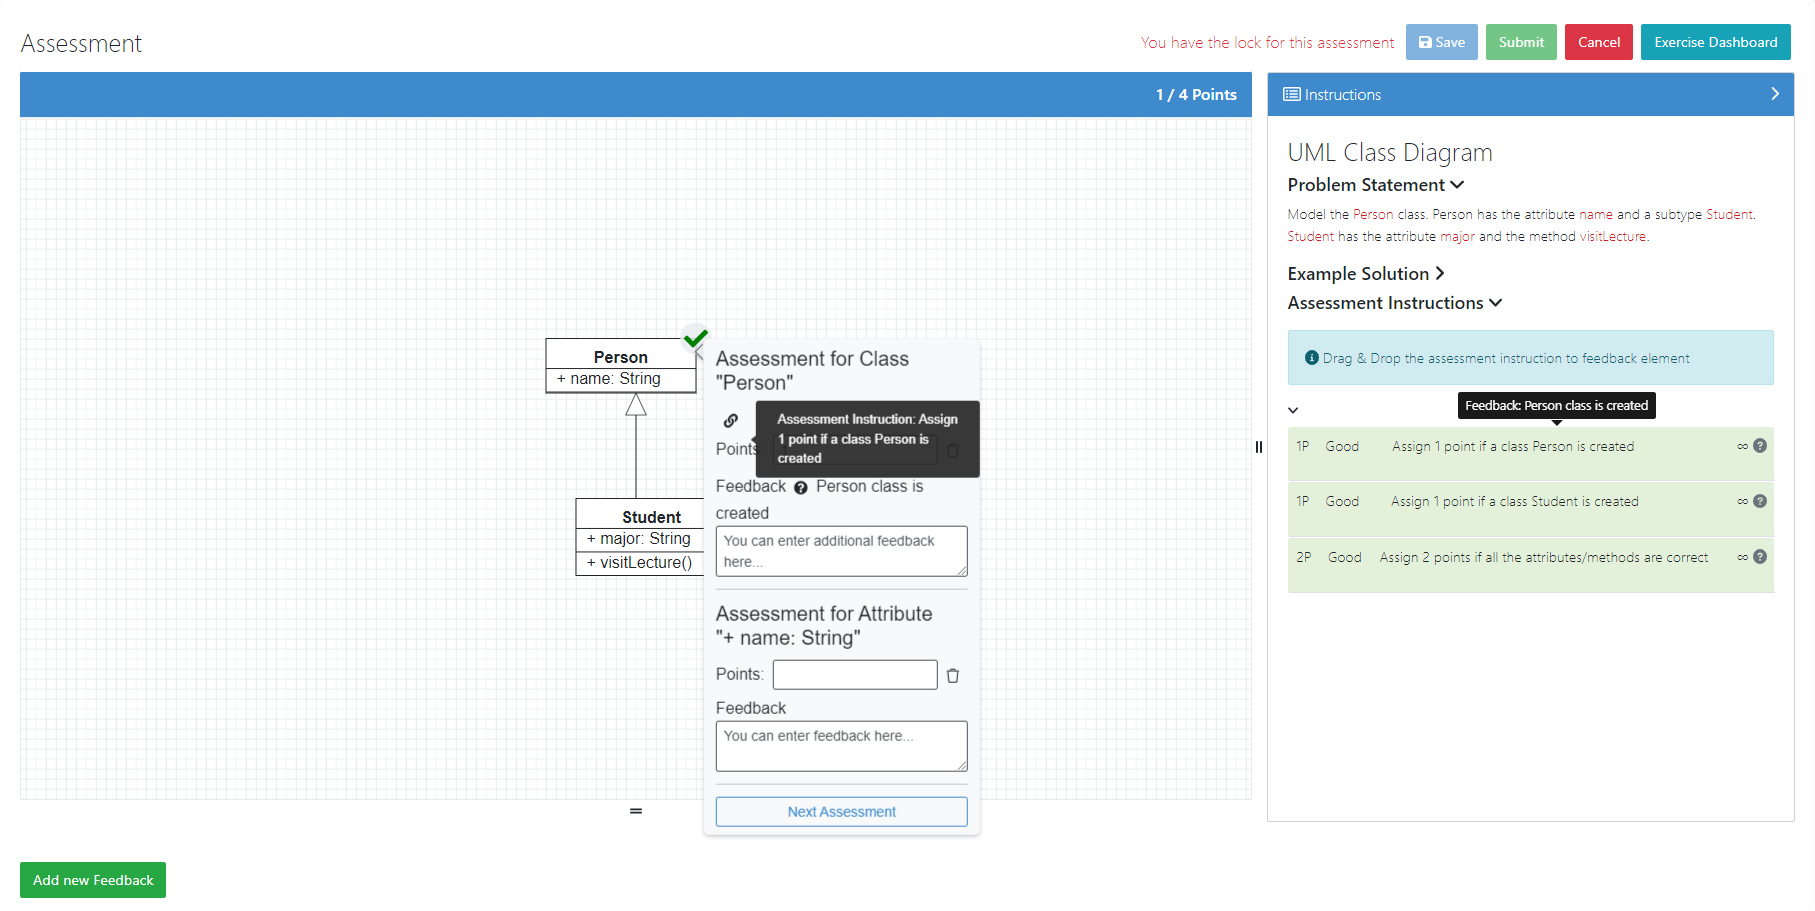Image resolution: width=1815 pixels, height=911 pixels.
Task: Click Add new Feedback button
Action: [x=93, y=880]
